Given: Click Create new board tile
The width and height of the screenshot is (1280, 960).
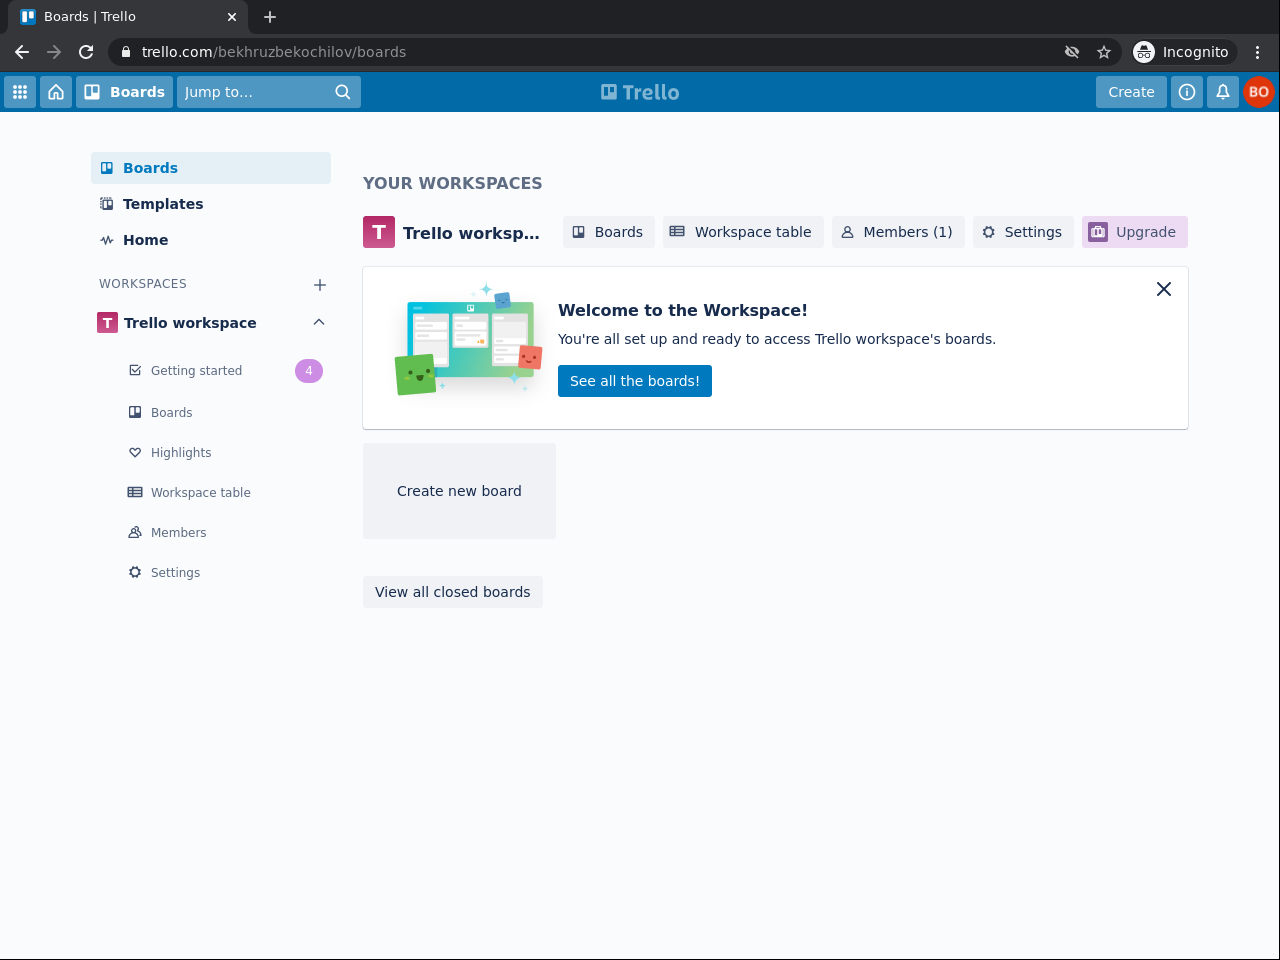Looking at the screenshot, I should [459, 491].
